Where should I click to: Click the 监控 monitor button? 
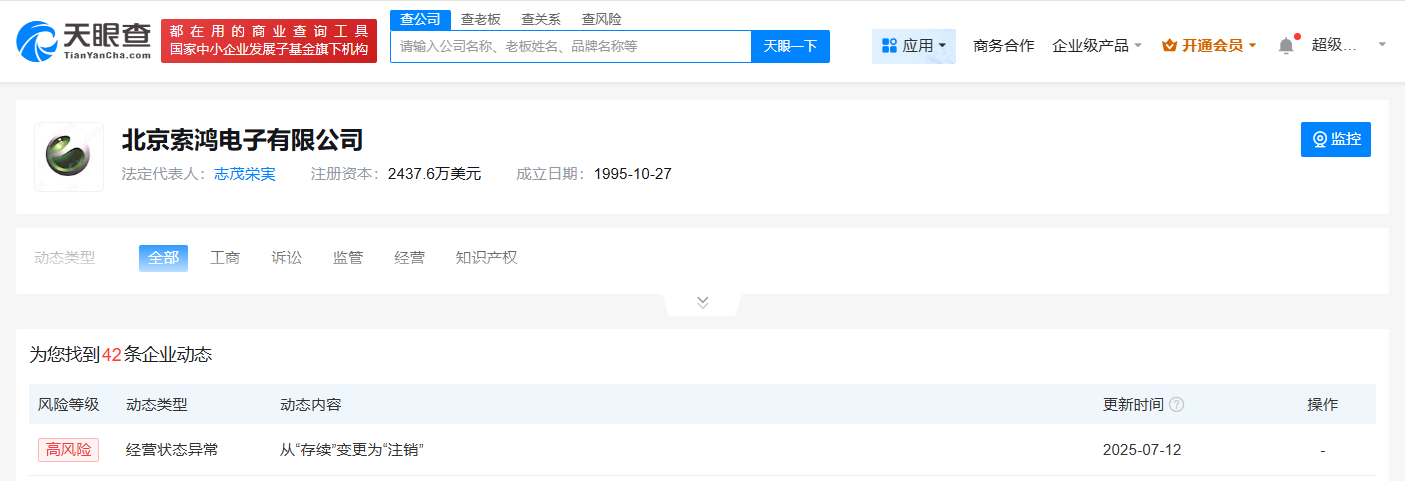[1335, 140]
